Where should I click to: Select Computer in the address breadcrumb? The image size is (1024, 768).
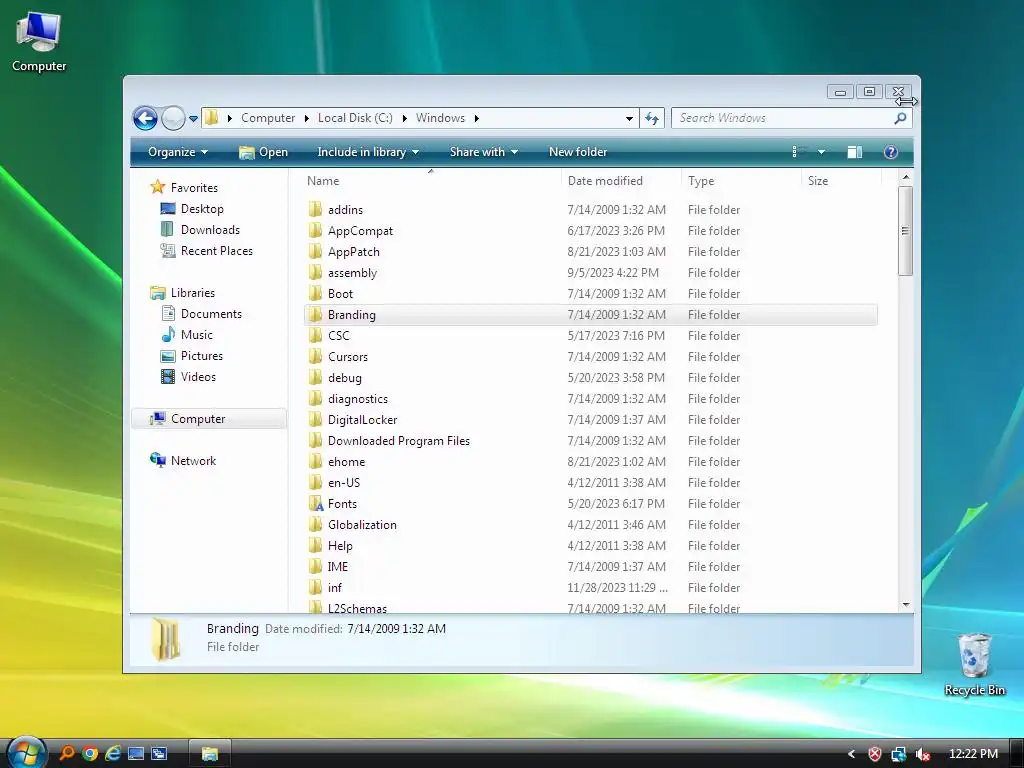(268, 118)
